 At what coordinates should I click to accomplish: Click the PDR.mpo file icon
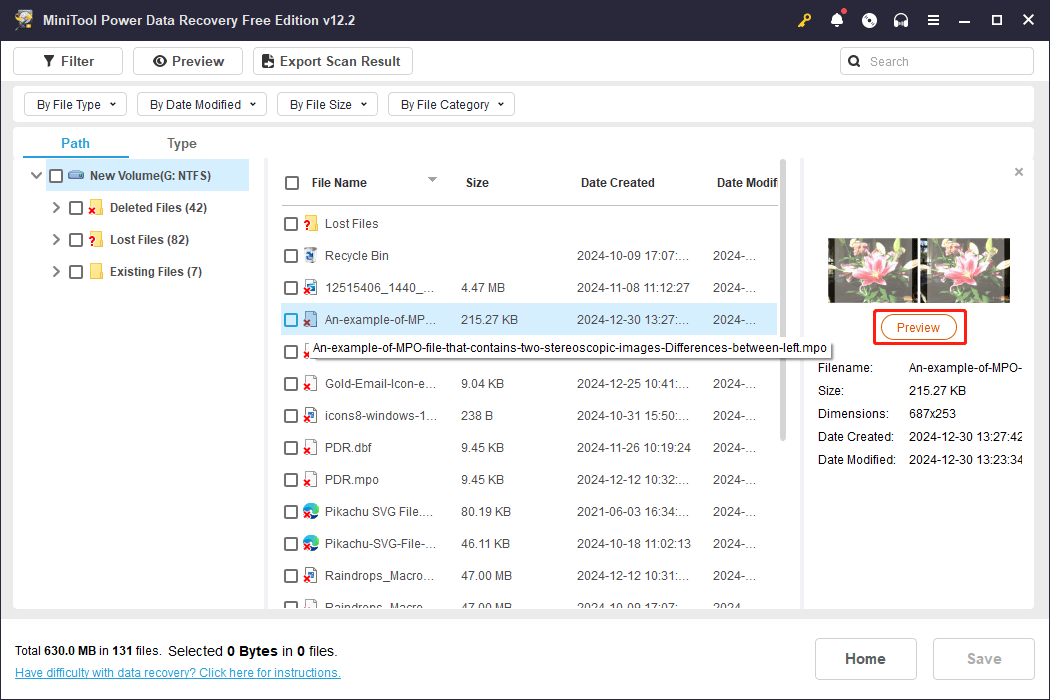click(310, 480)
